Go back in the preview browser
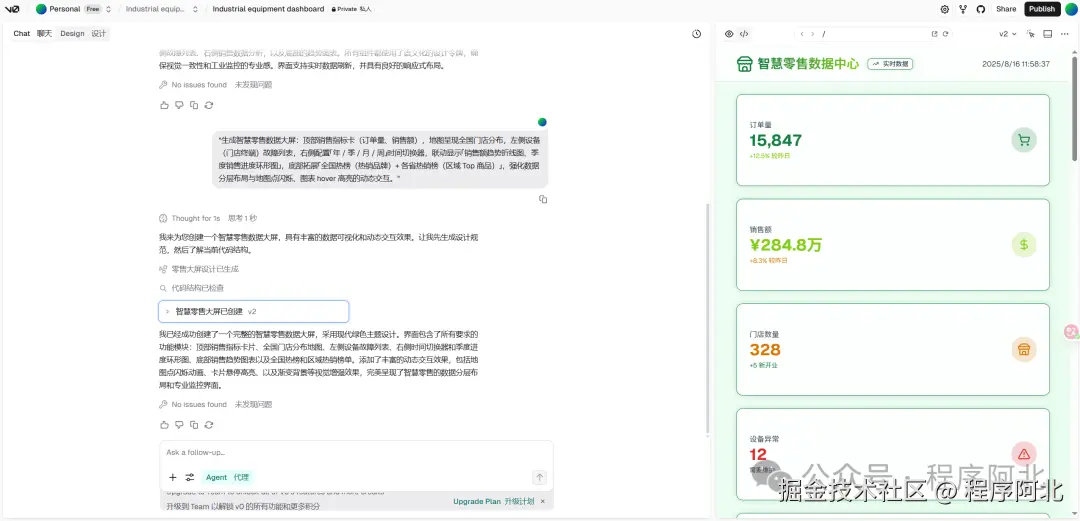This screenshot has height=521, width=1080. point(802,34)
